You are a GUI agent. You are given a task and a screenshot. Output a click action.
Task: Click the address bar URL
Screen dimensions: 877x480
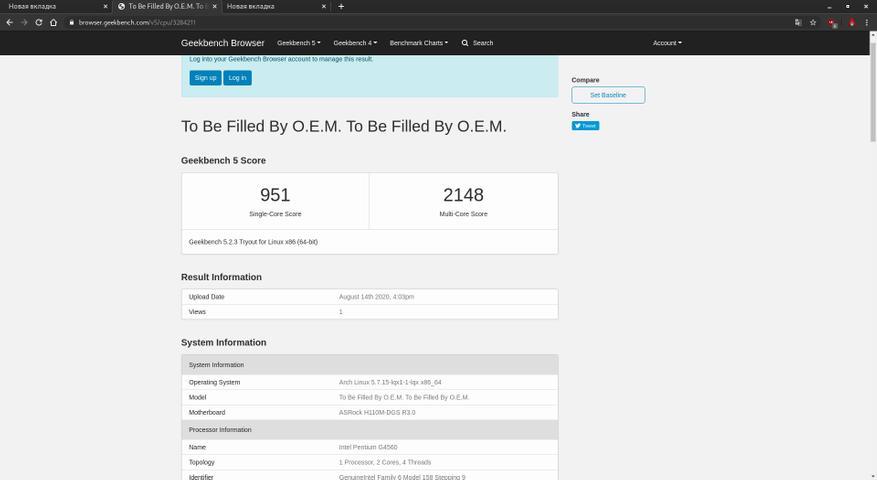click(x=137, y=22)
